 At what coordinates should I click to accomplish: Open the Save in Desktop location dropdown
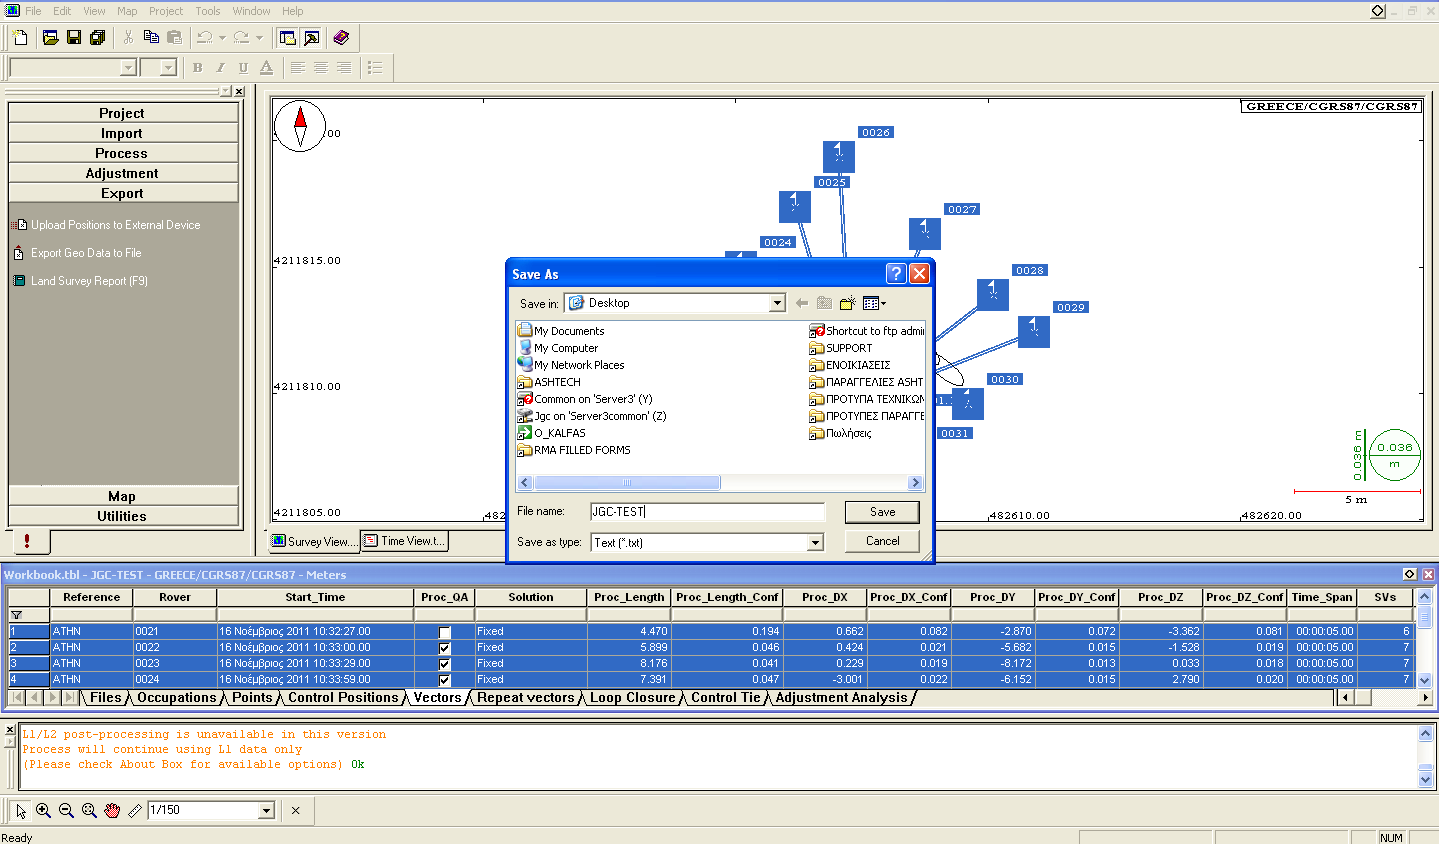(777, 303)
